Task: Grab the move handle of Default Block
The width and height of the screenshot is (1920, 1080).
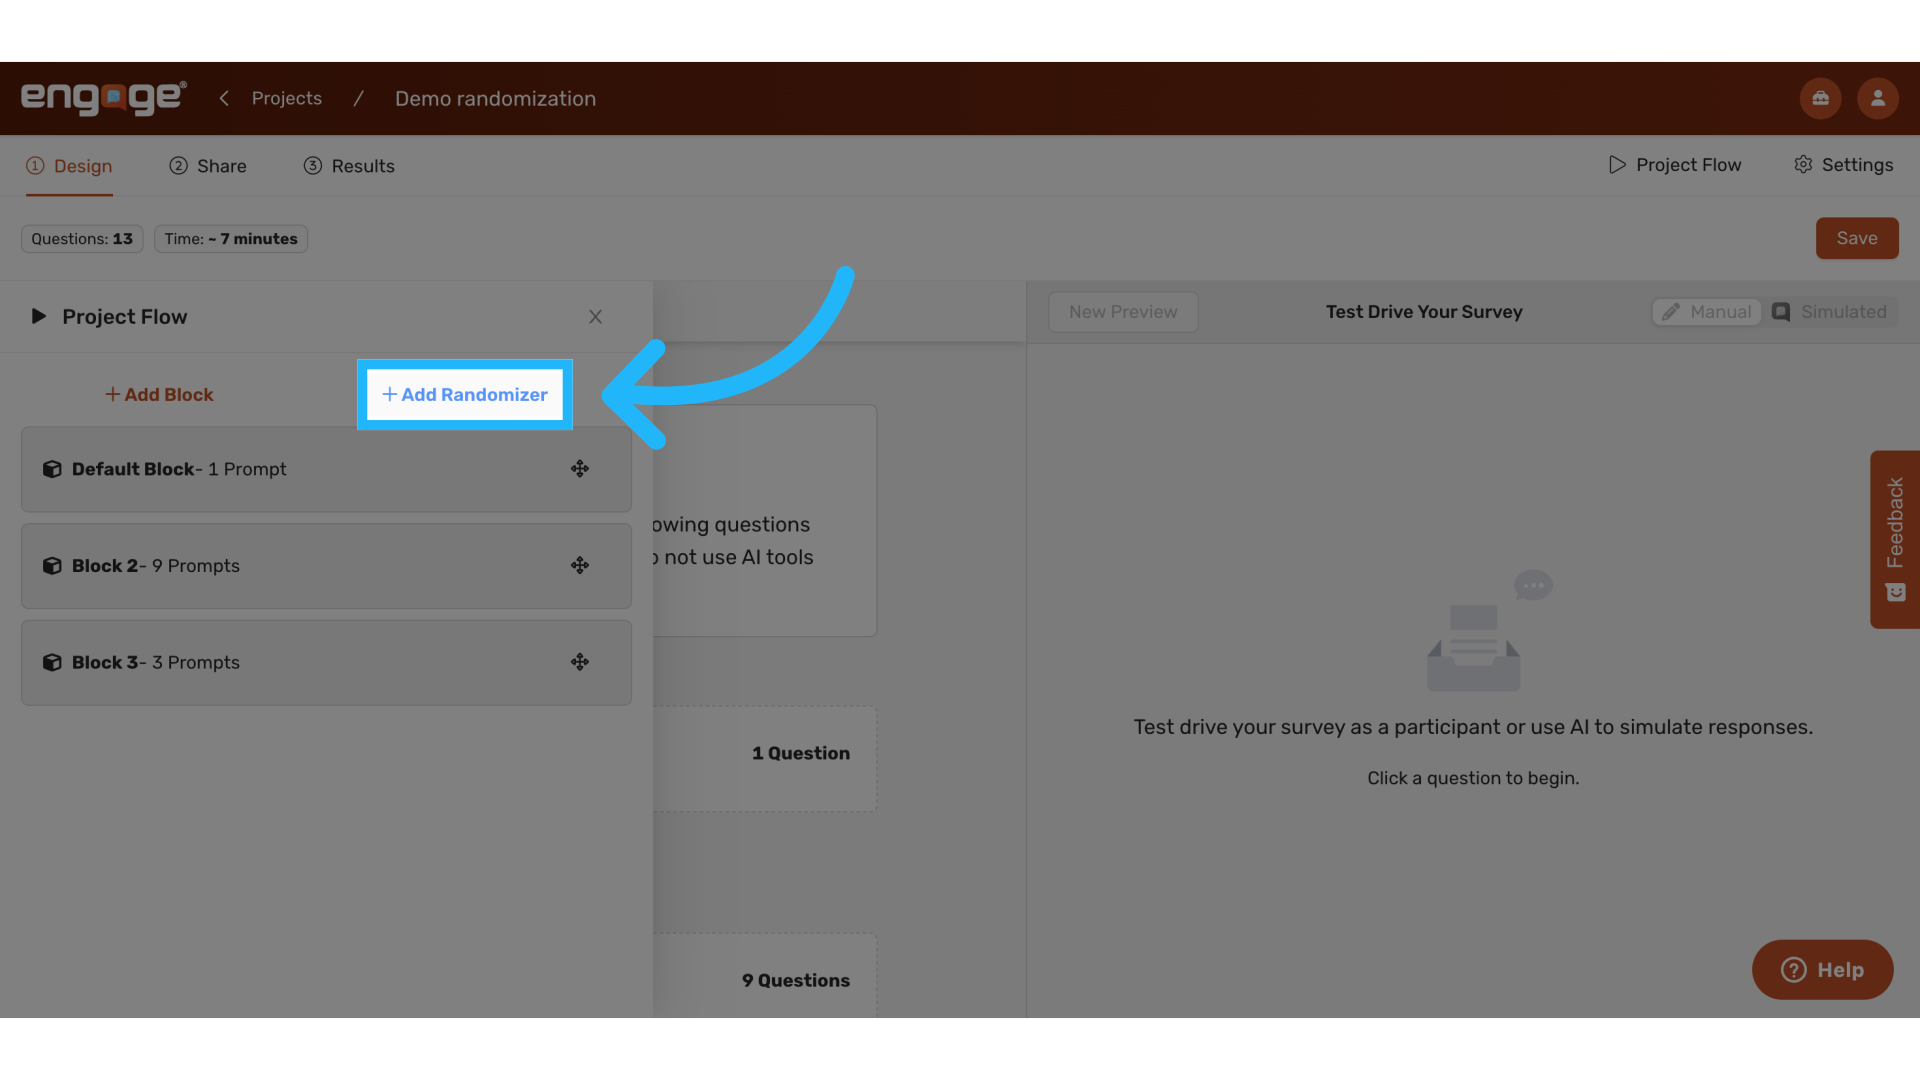Action: coord(580,469)
